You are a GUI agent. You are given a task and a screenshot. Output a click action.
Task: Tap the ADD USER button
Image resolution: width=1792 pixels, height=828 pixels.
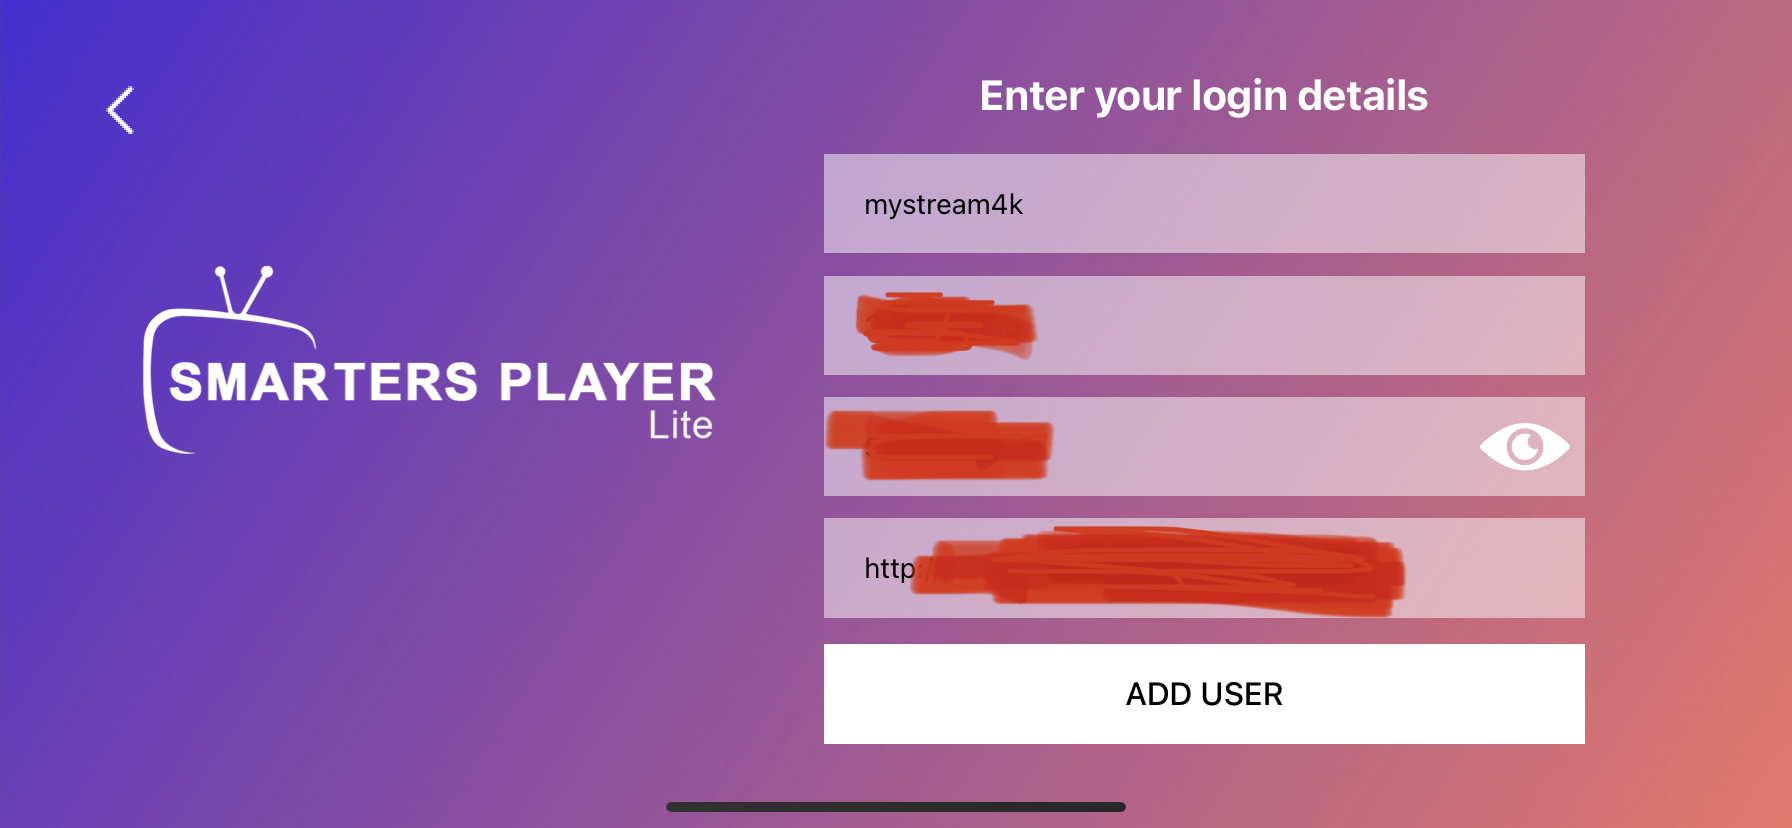coord(1204,694)
